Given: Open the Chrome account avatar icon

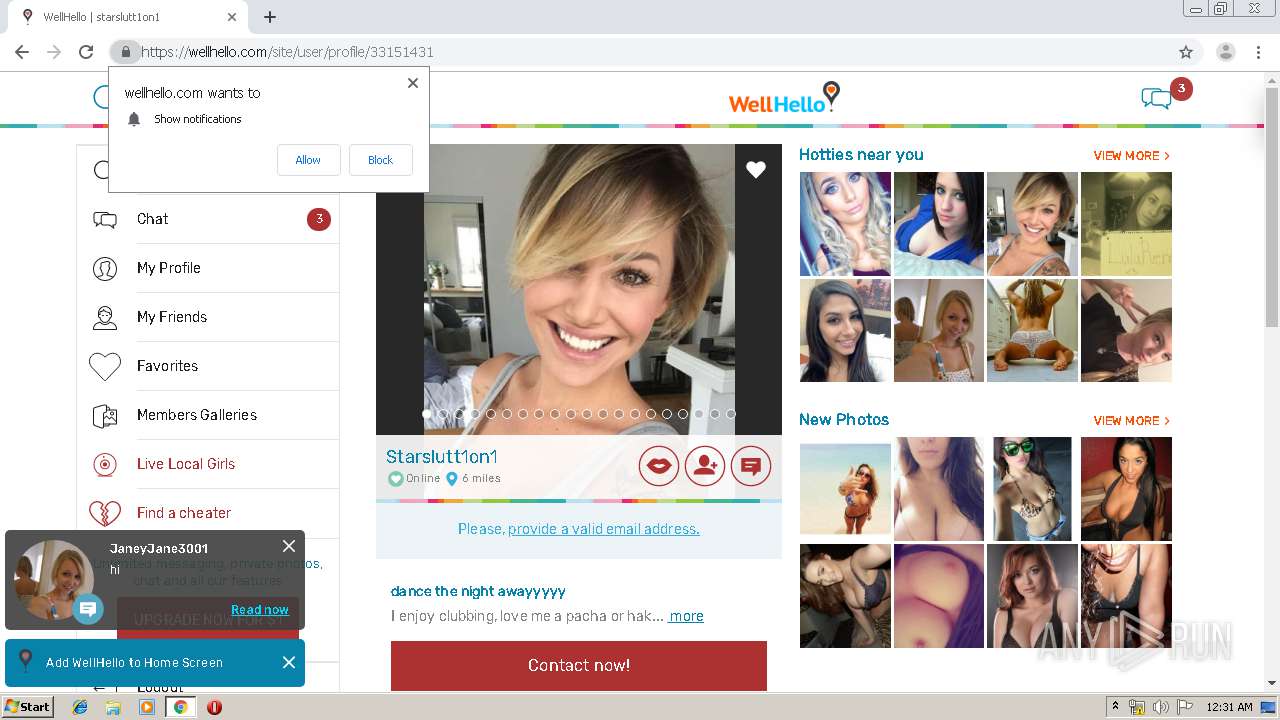Looking at the screenshot, I should click(x=1226, y=52).
